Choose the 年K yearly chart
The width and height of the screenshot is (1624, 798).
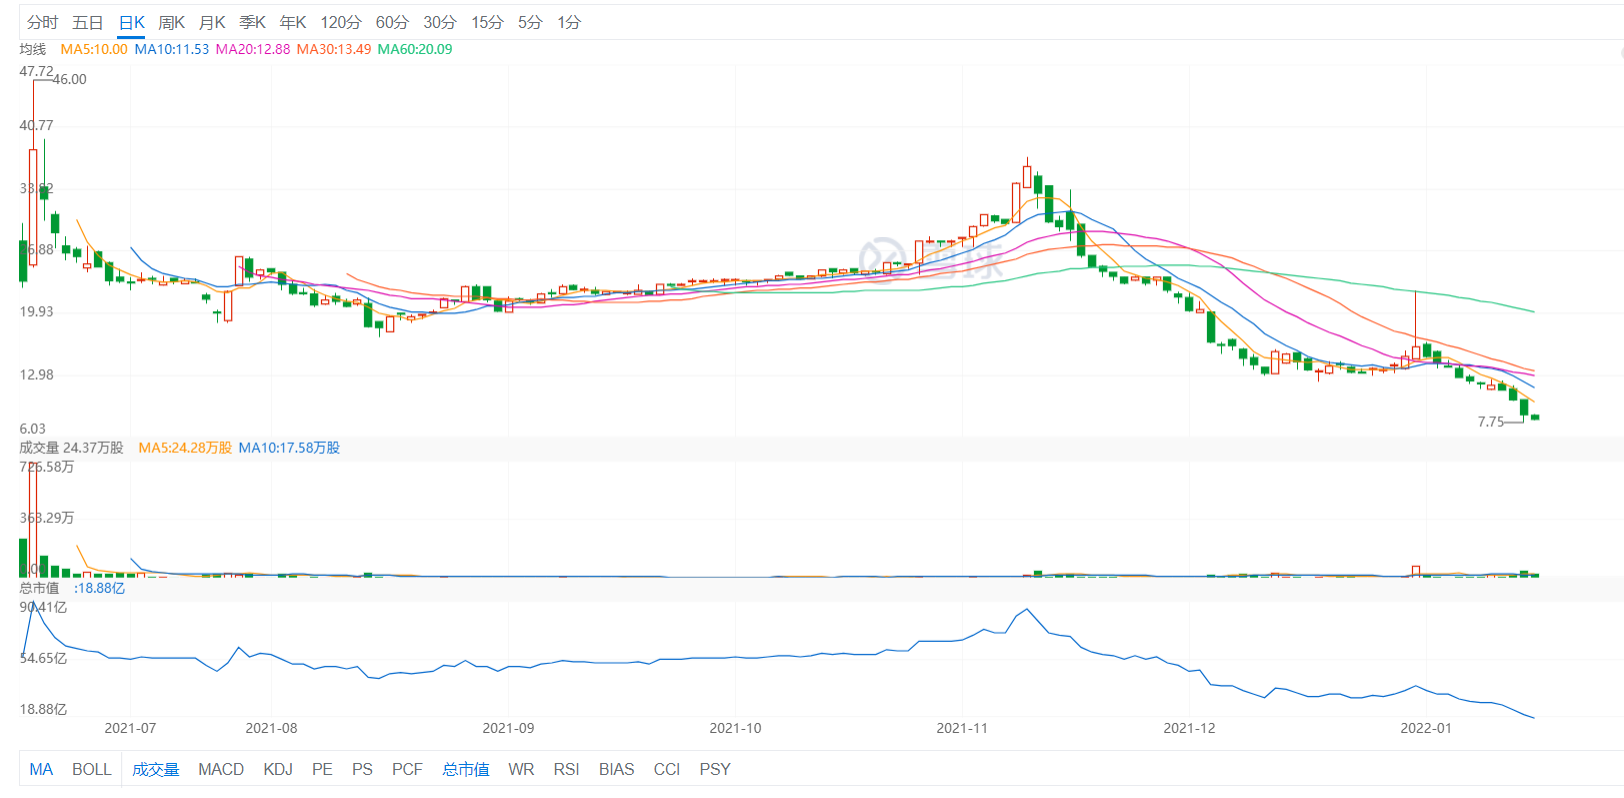pos(293,22)
